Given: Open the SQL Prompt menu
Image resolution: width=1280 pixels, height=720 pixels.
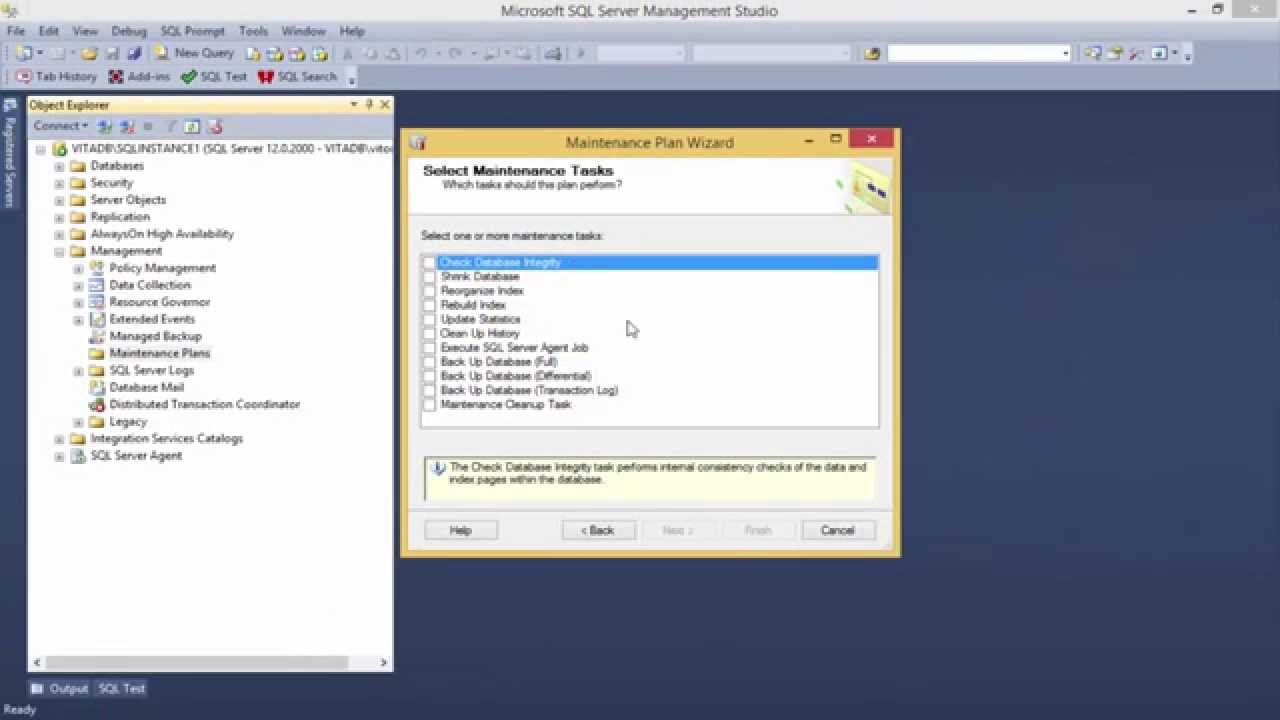Looking at the screenshot, I should pyautogui.click(x=193, y=31).
